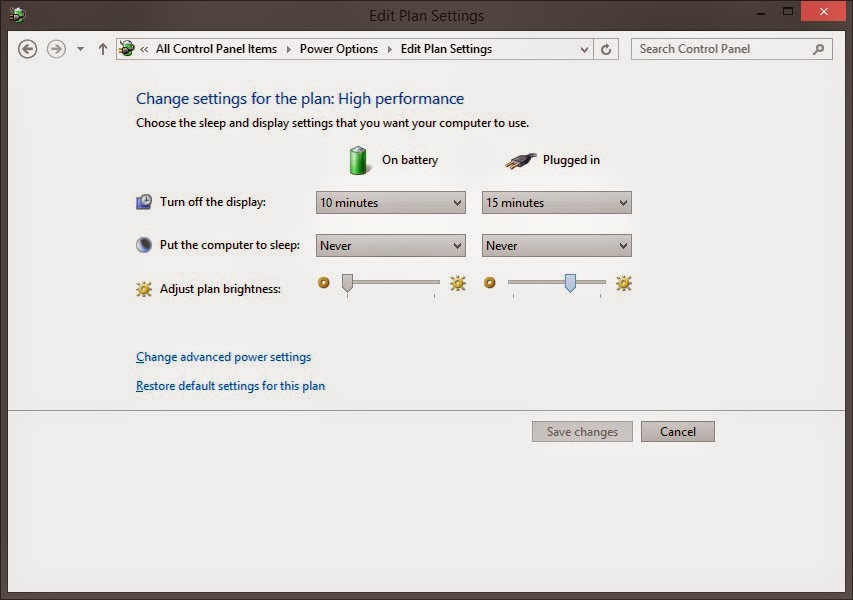Open the address bar history dropdown
Screen dimensions: 853x600
pos(585,49)
